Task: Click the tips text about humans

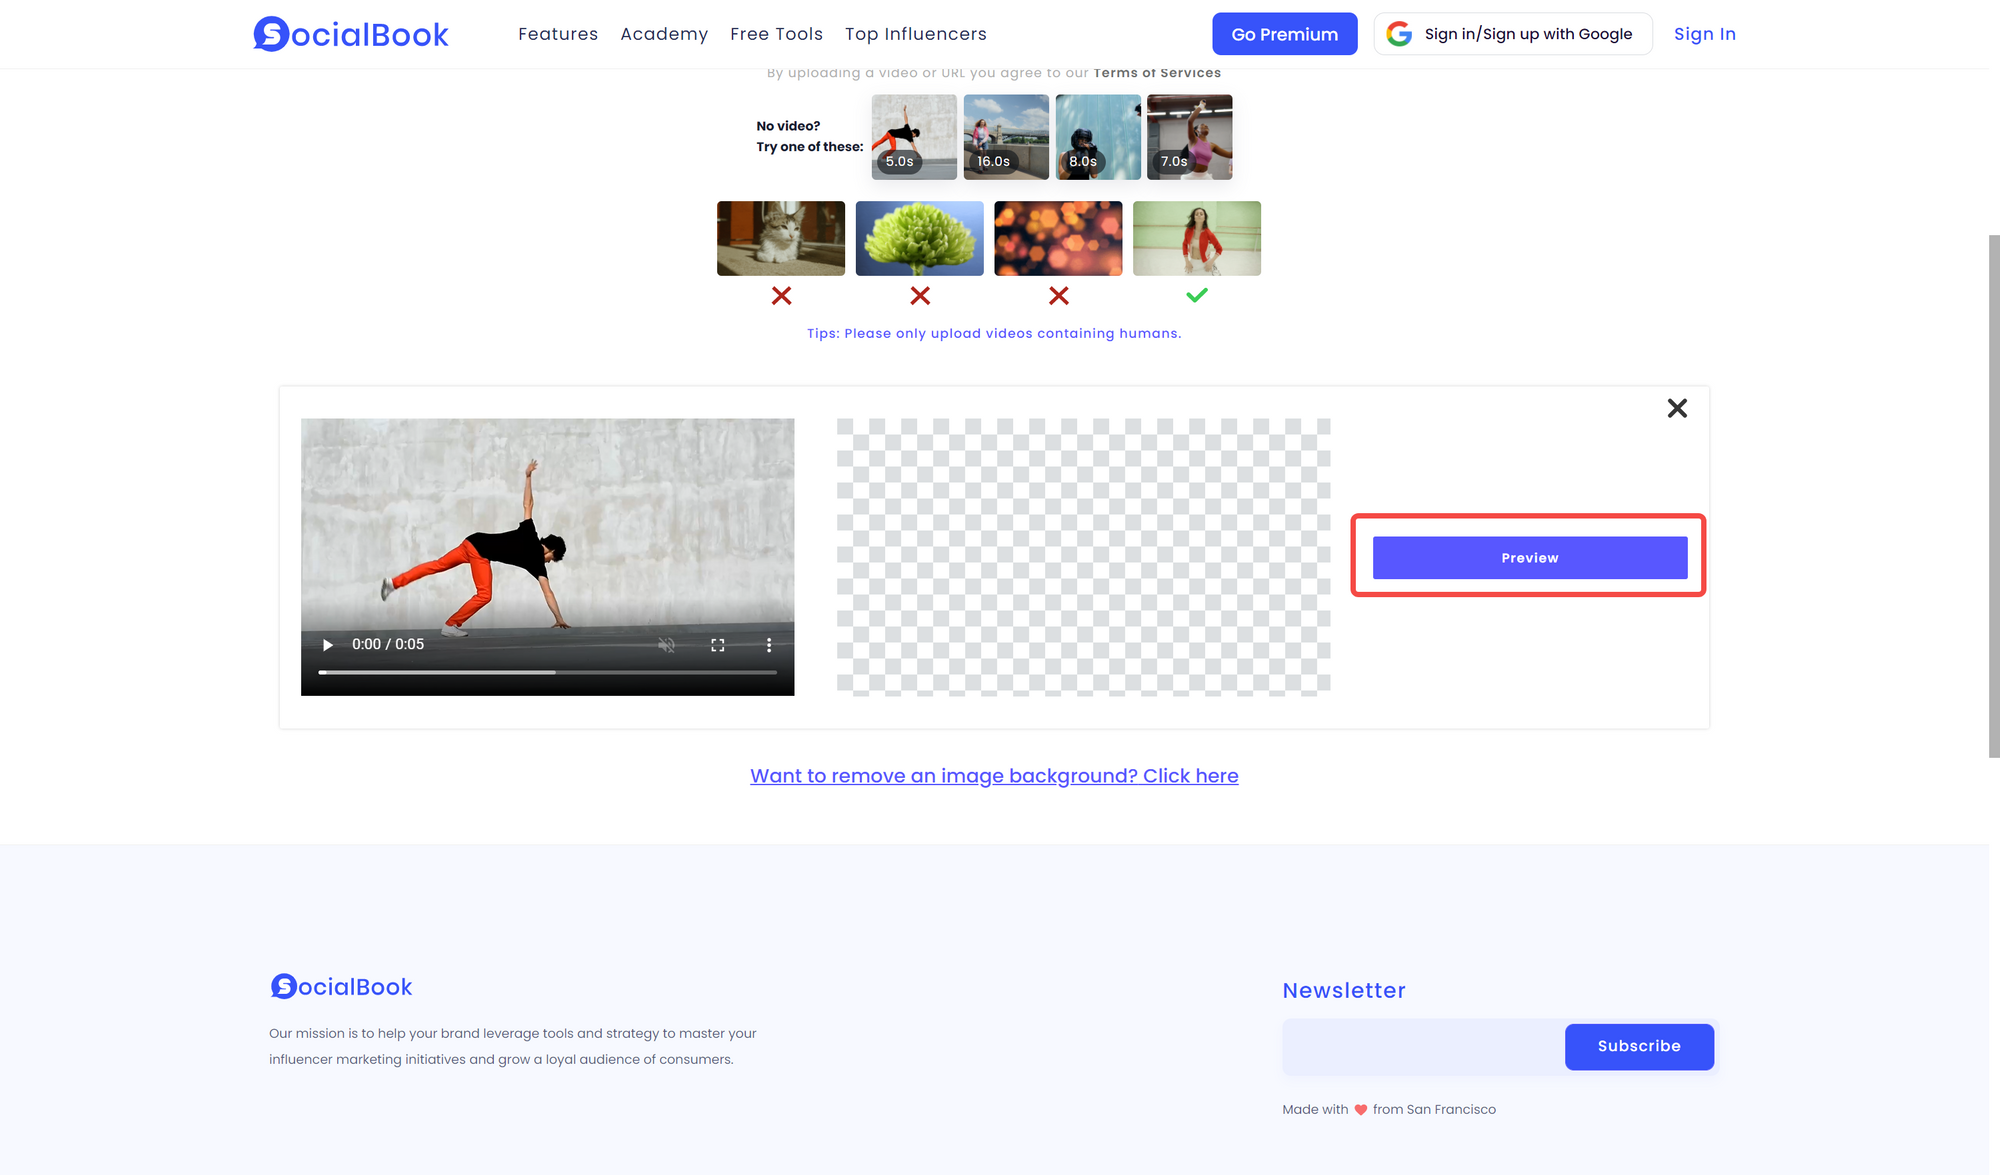Action: coord(994,334)
